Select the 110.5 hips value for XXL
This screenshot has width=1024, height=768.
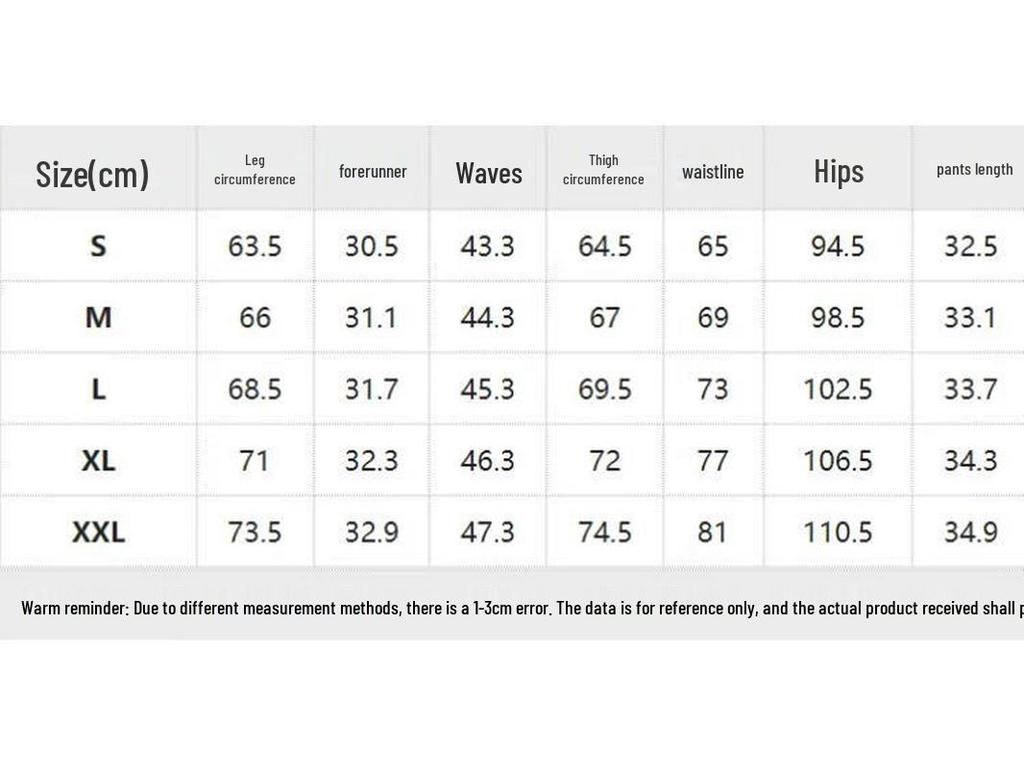[x=838, y=532]
